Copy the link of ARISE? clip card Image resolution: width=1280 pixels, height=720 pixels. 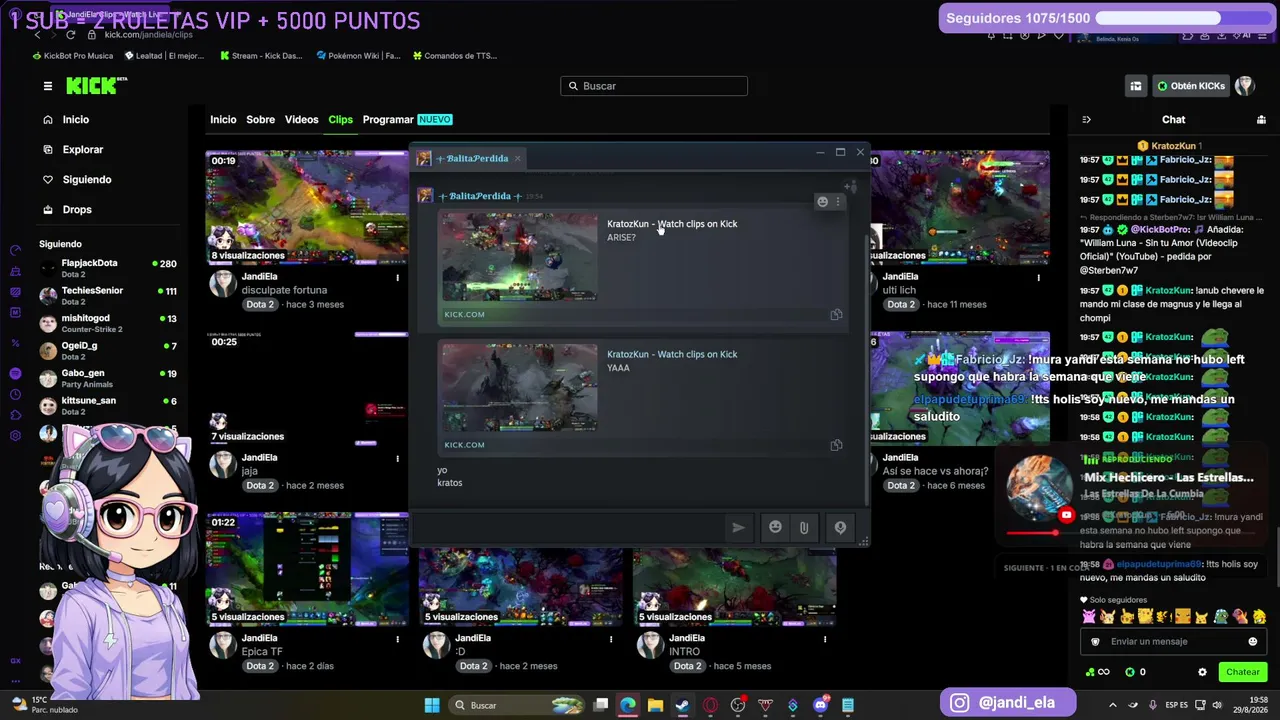point(836,315)
